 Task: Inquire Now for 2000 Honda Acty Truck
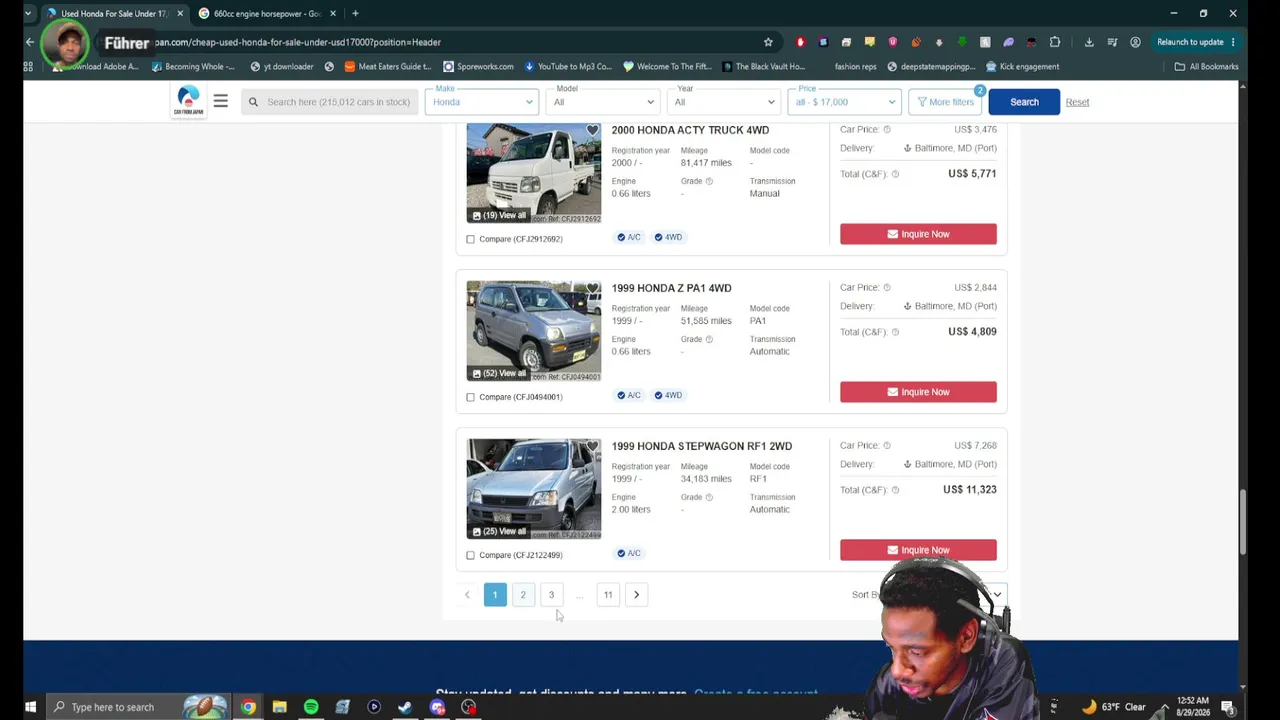918,234
